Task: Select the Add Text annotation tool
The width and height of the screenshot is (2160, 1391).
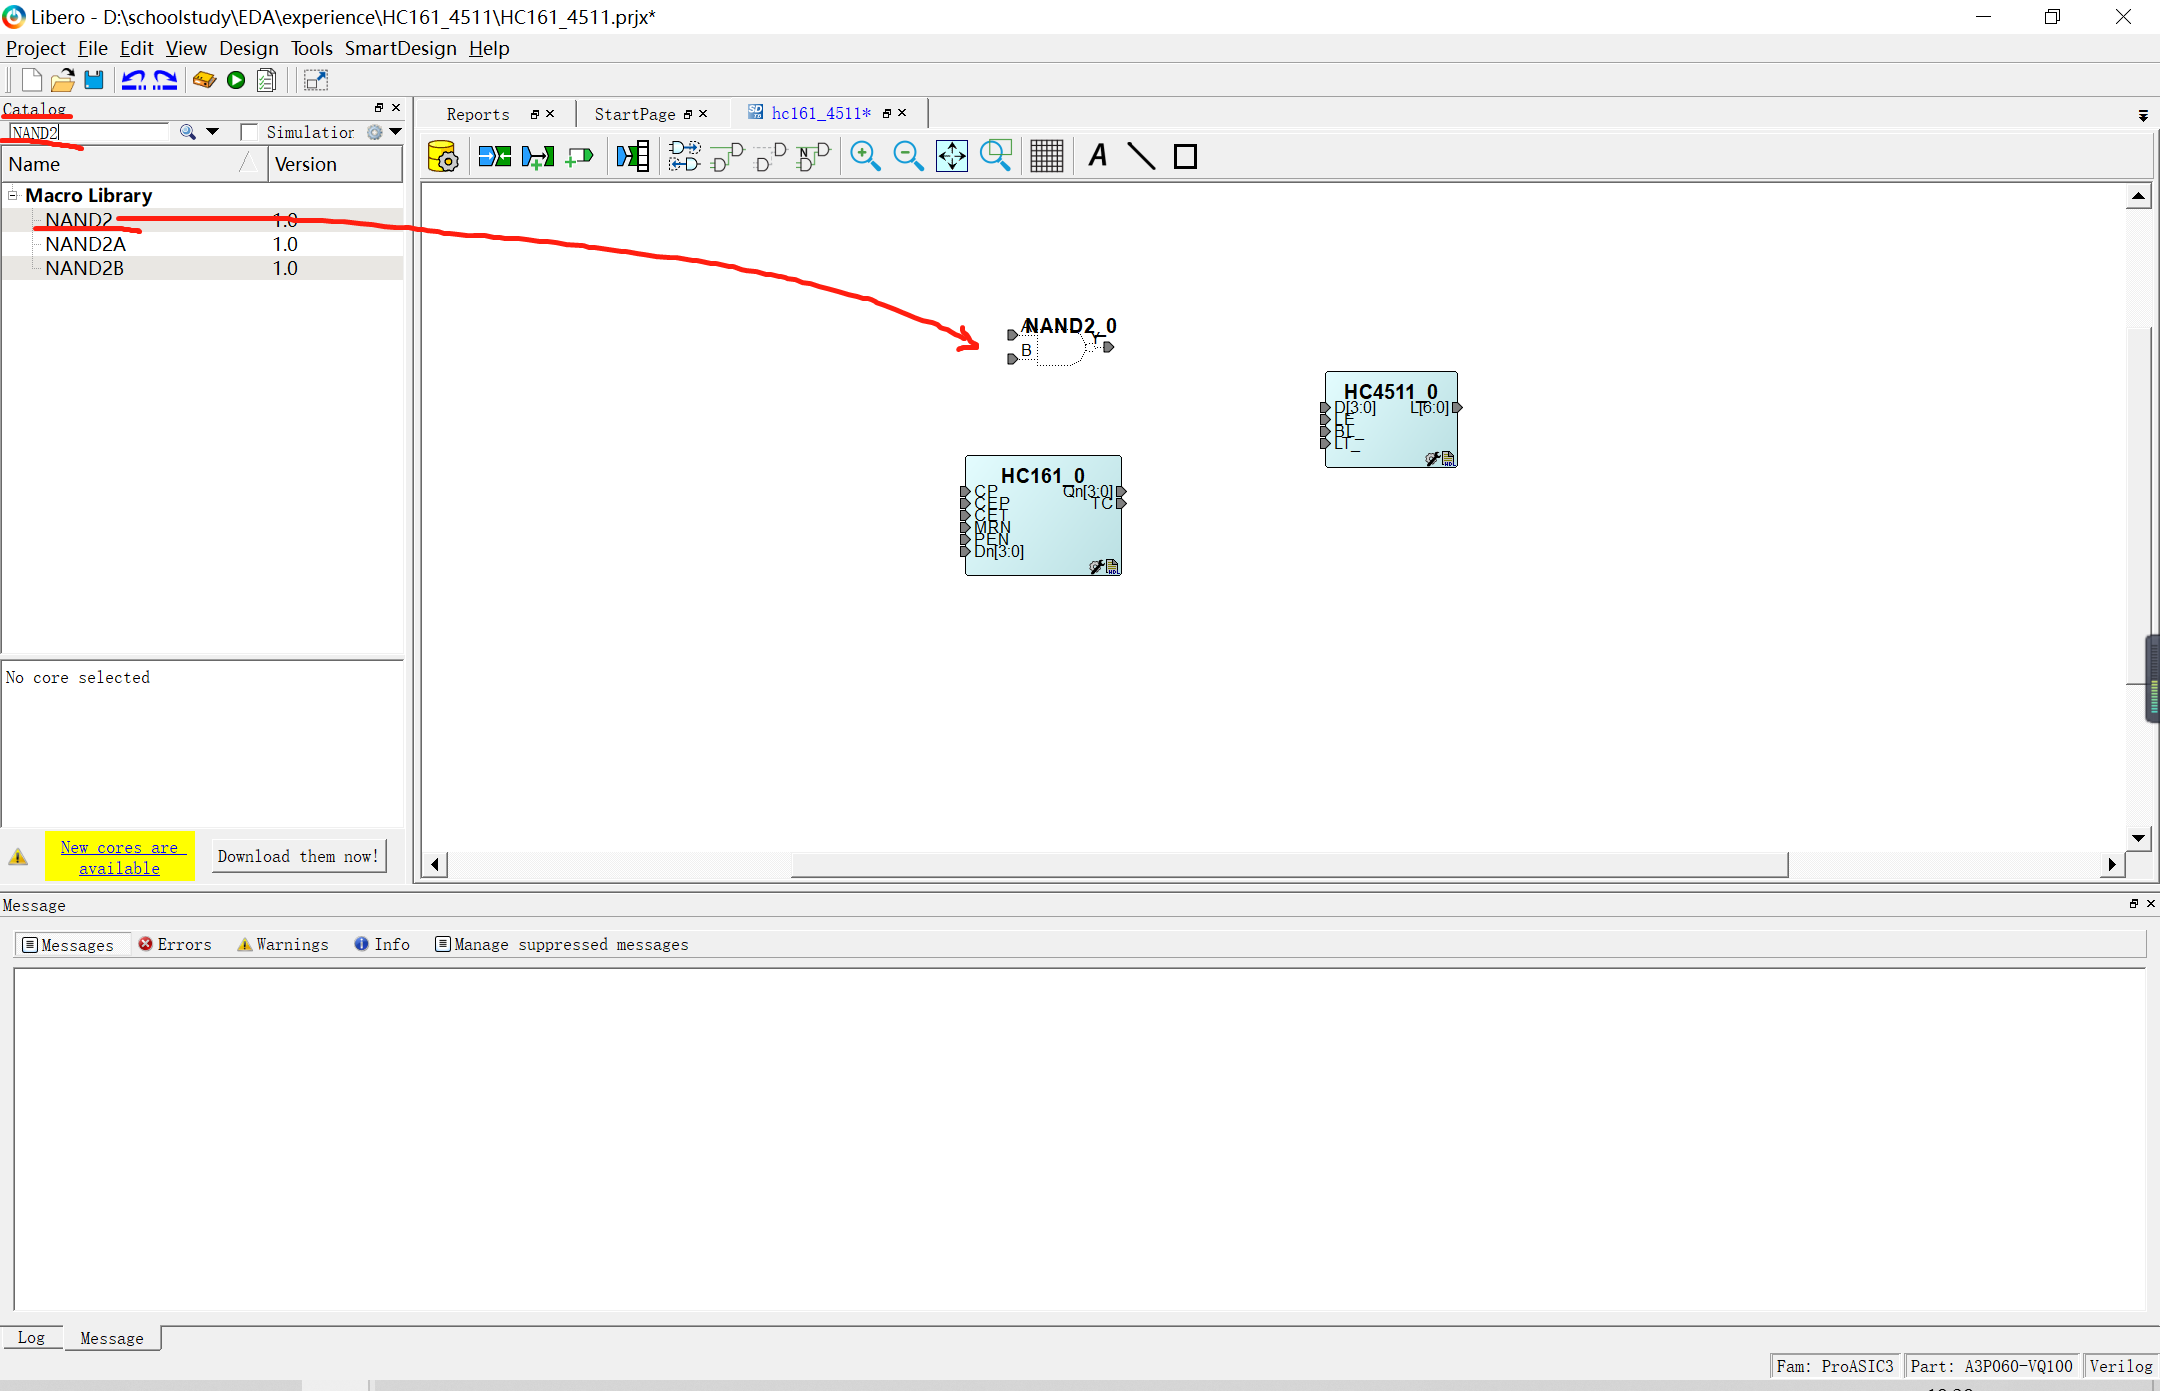Action: click(x=1098, y=156)
